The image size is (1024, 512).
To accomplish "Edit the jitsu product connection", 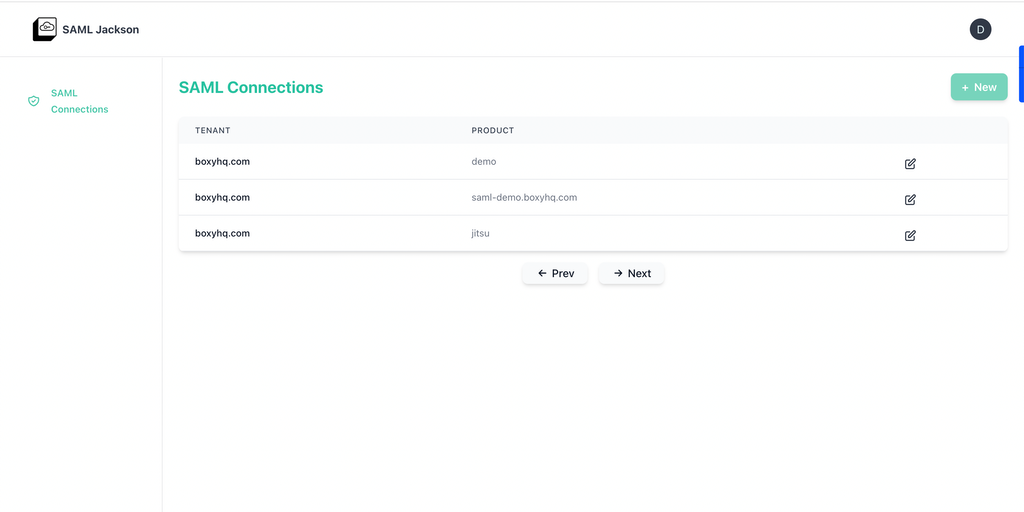I will pyautogui.click(x=910, y=235).
